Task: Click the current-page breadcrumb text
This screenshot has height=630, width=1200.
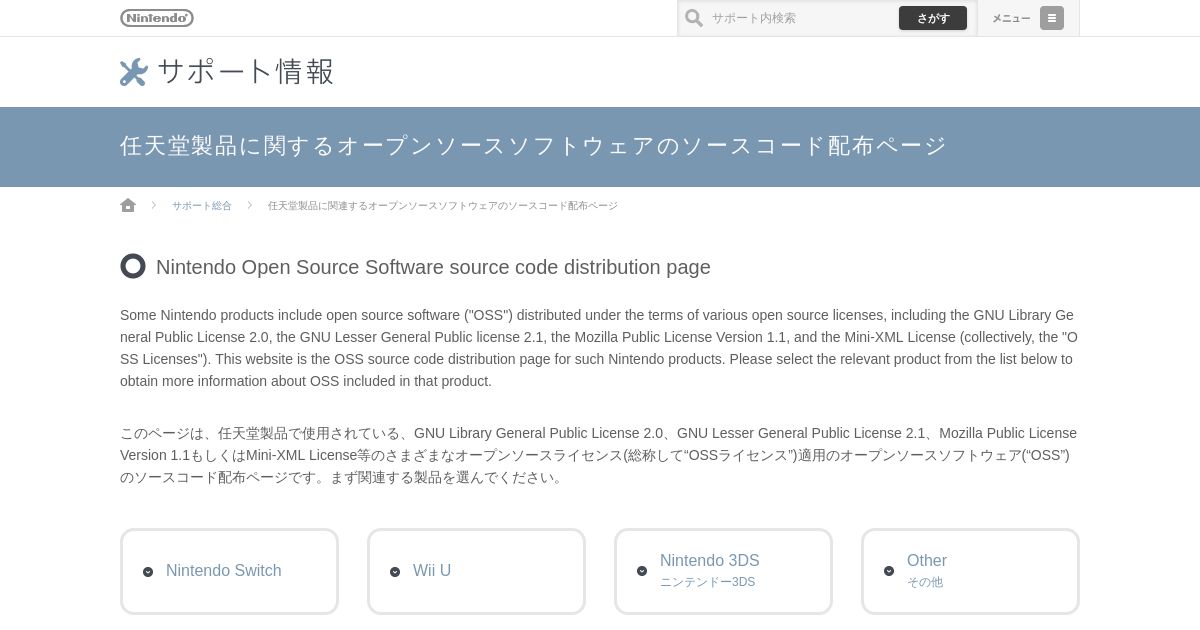Action: coord(442,206)
